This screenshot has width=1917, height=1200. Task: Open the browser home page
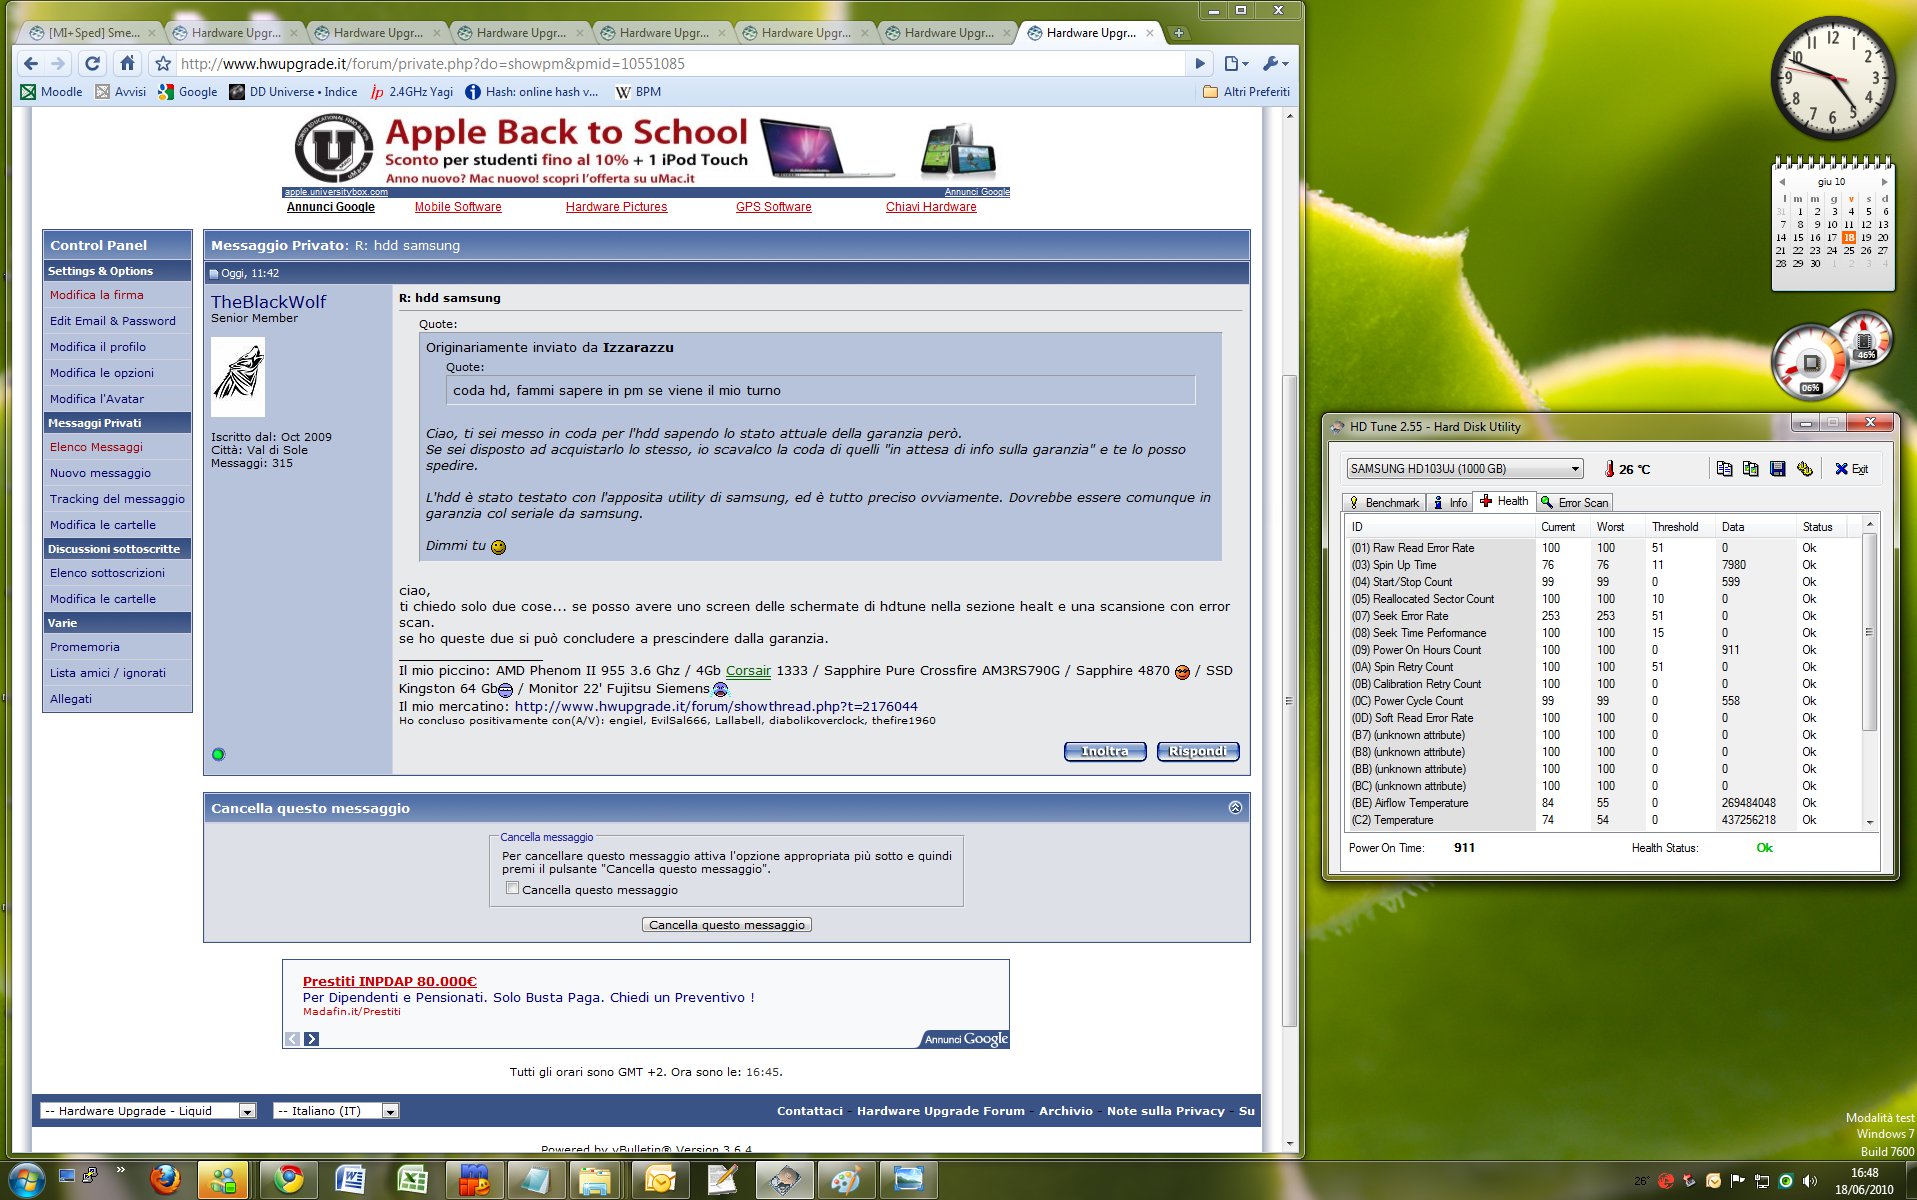pyautogui.click(x=127, y=63)
